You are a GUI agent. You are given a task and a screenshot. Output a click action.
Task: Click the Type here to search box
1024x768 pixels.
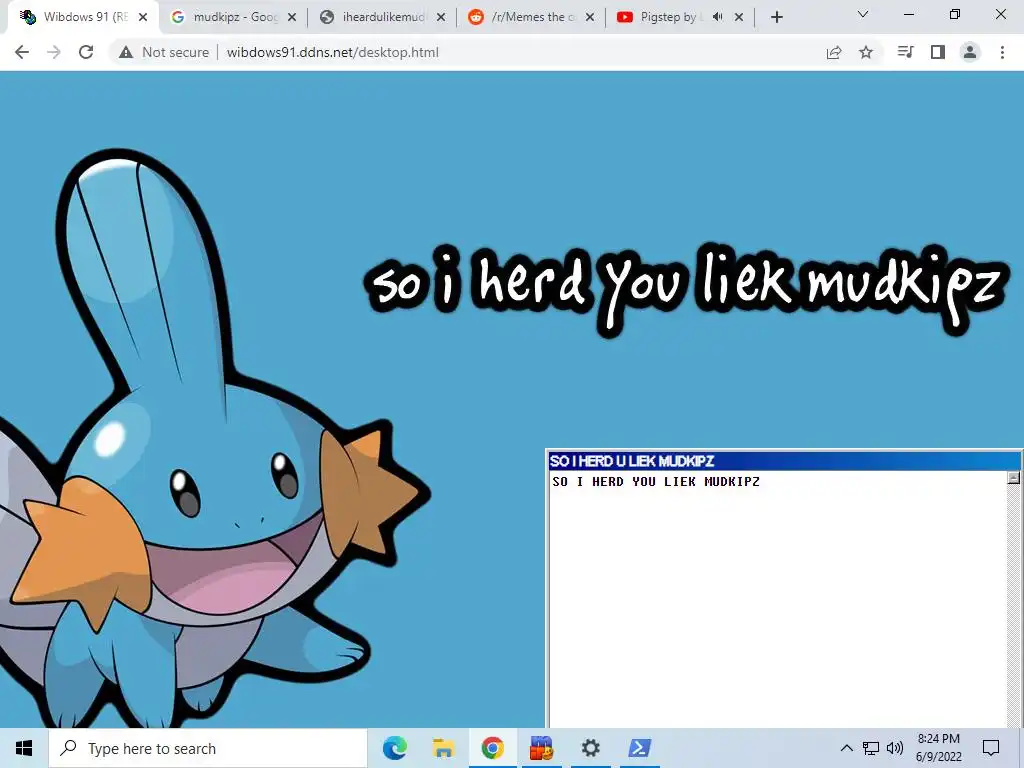(208, 748)
